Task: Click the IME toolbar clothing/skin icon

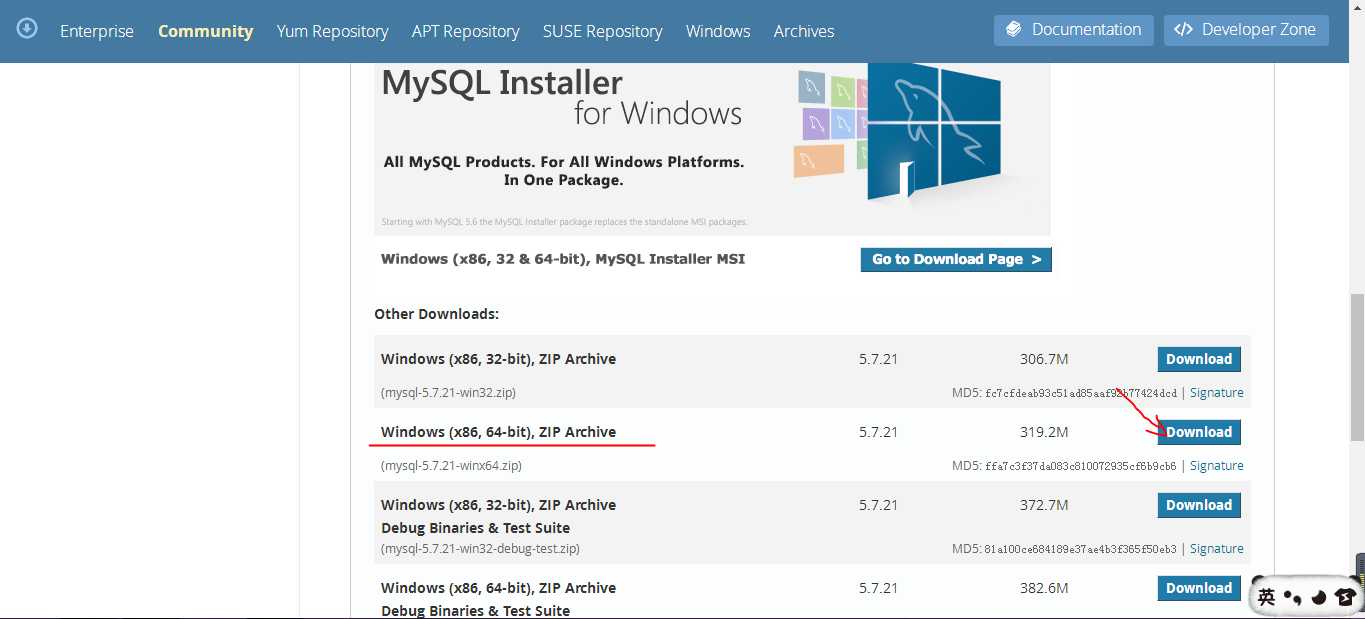Action: click(x=1344, y=597)
